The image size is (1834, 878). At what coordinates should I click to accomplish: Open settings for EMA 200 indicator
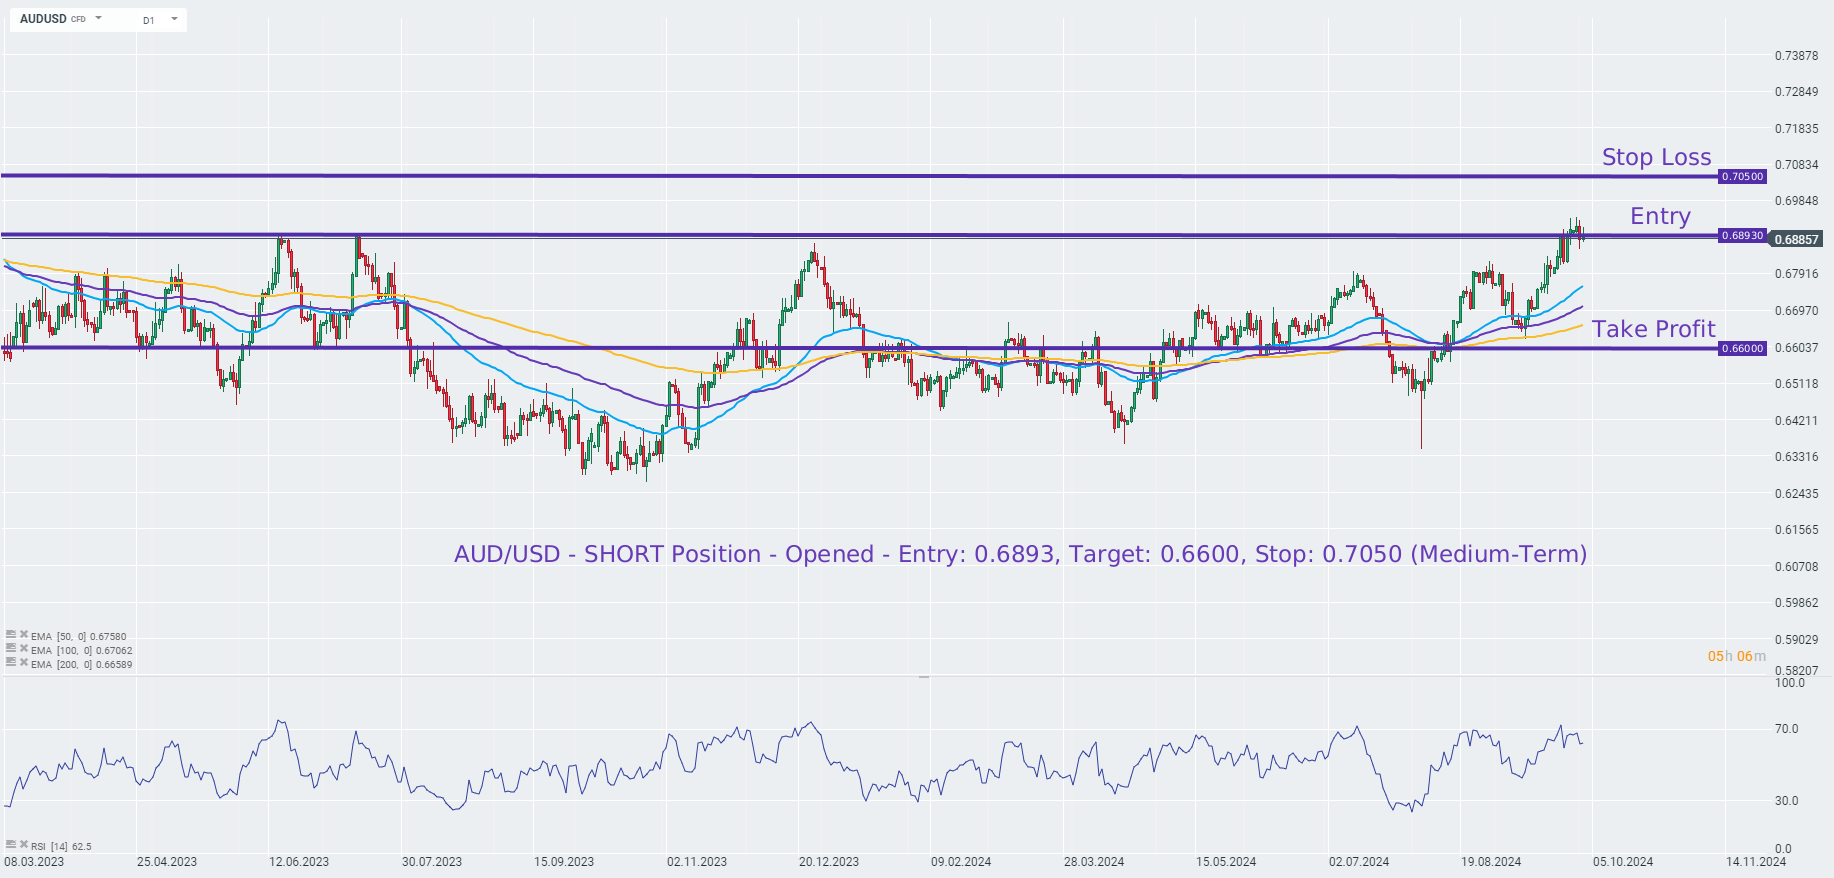tap(11, 663)
